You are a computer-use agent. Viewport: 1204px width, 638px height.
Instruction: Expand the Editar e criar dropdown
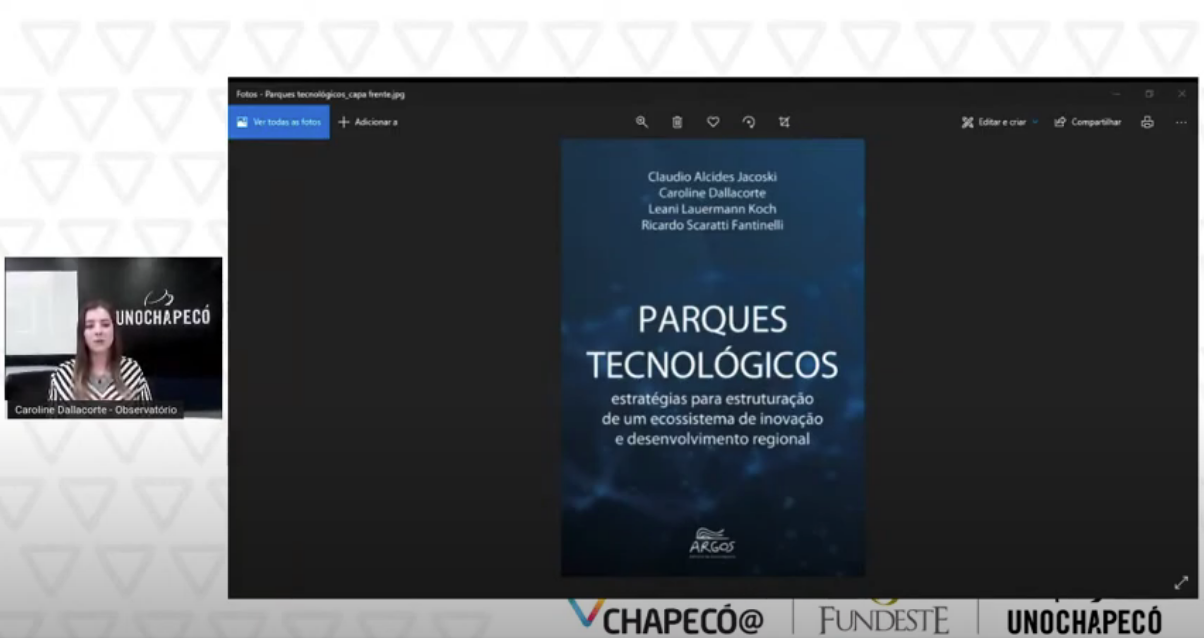(x=1035, y=122)
